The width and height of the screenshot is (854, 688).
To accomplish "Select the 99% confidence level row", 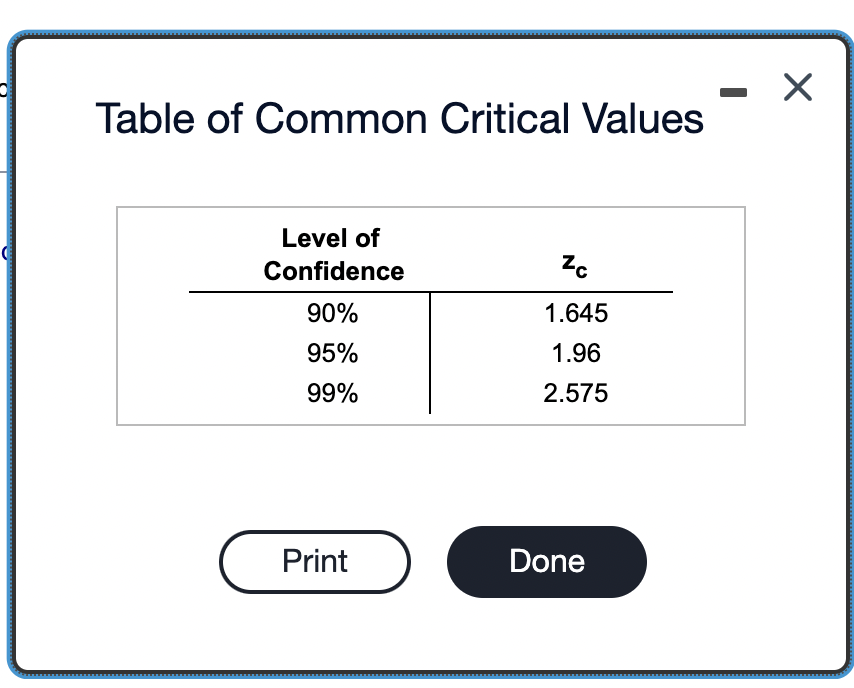I will [331, 393].
